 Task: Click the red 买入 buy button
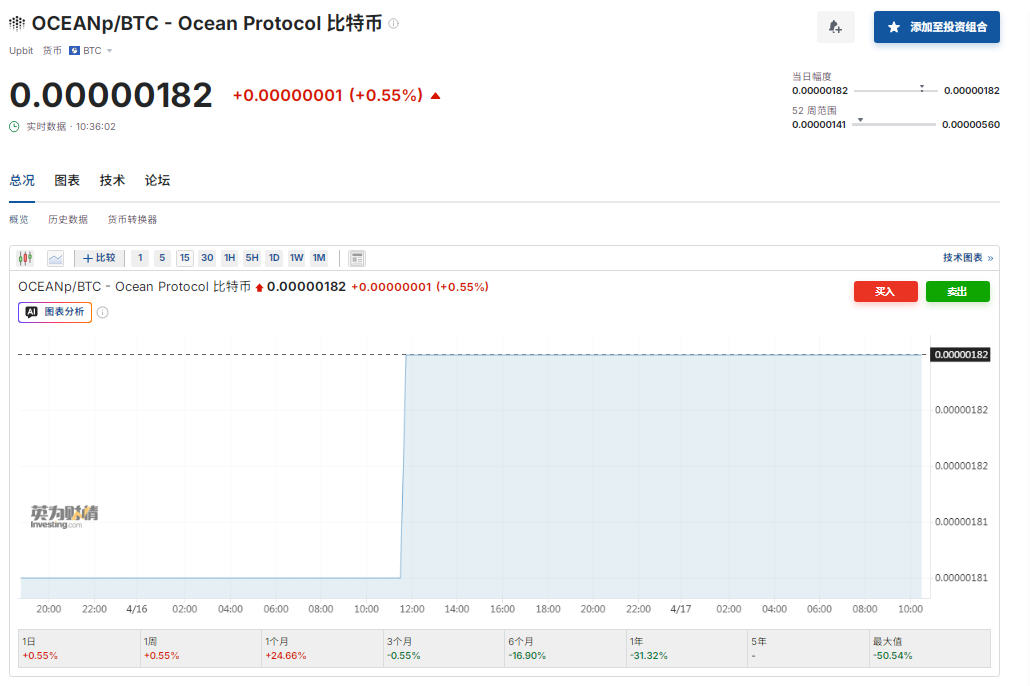885,292
